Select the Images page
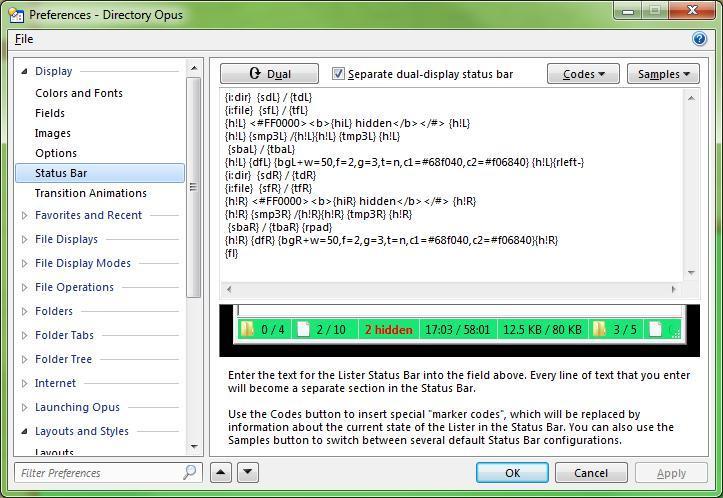Screen dimensions: 723x498 [53, 133]
